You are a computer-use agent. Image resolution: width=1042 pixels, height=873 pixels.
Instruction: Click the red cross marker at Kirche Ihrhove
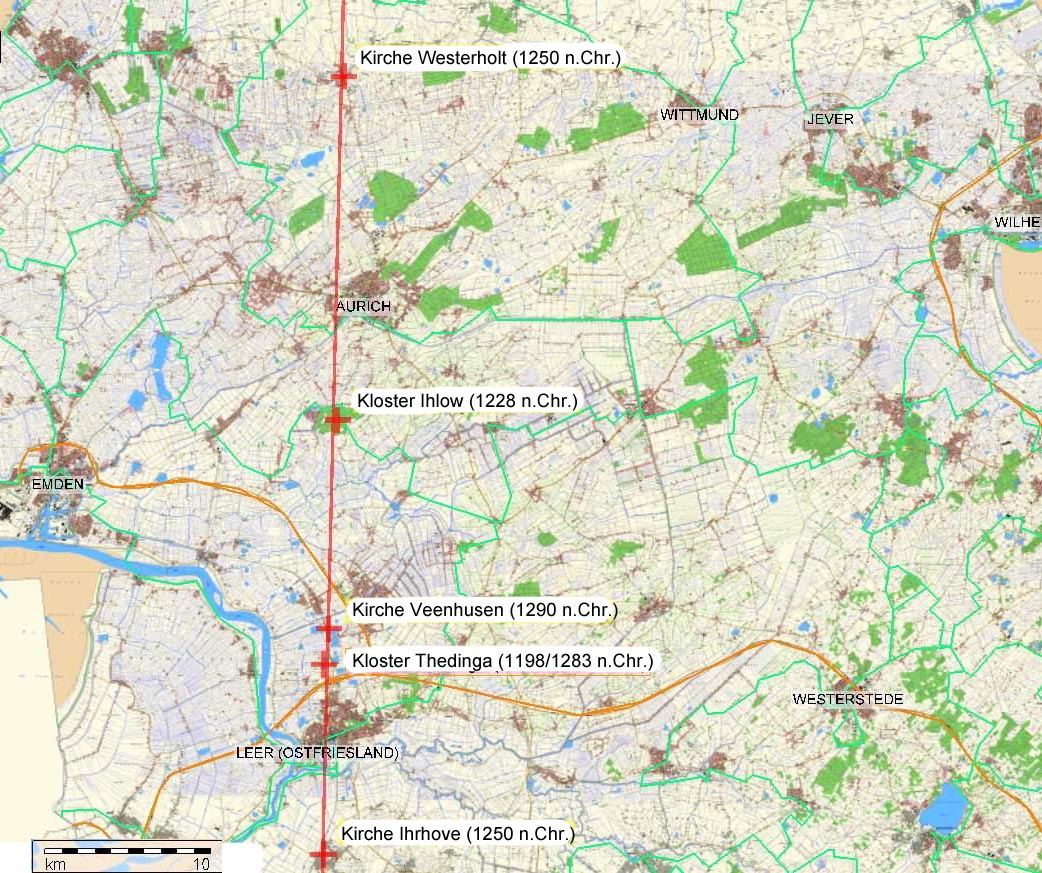pyautogui.click(x=323, y=854)
